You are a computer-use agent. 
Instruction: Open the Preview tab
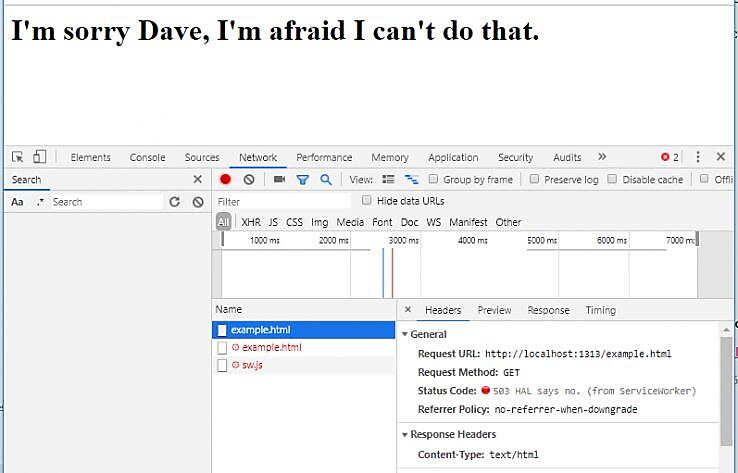coord(494,310)
